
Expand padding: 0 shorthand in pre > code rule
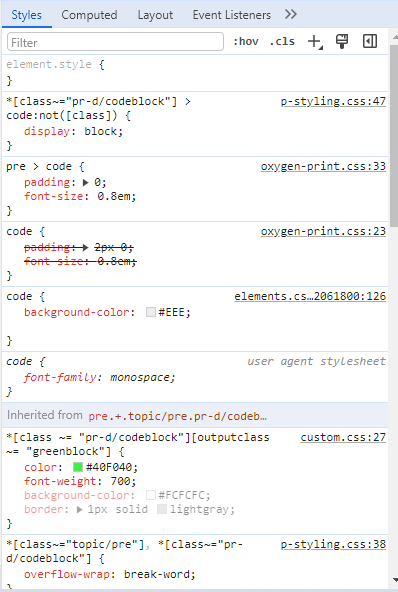tap(85, 183)
